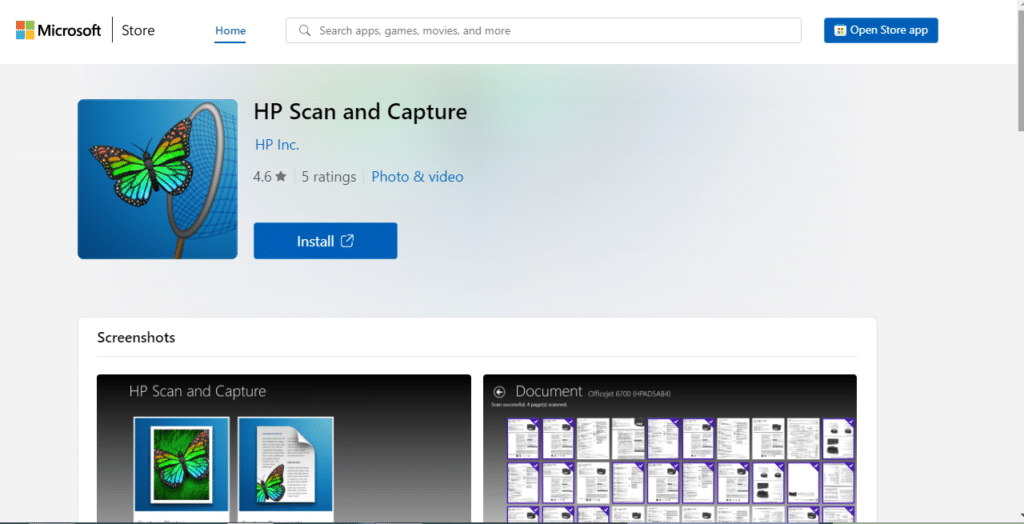
Task: Click the Capture Photos butterfly tile
Action: tap(182, 464)
